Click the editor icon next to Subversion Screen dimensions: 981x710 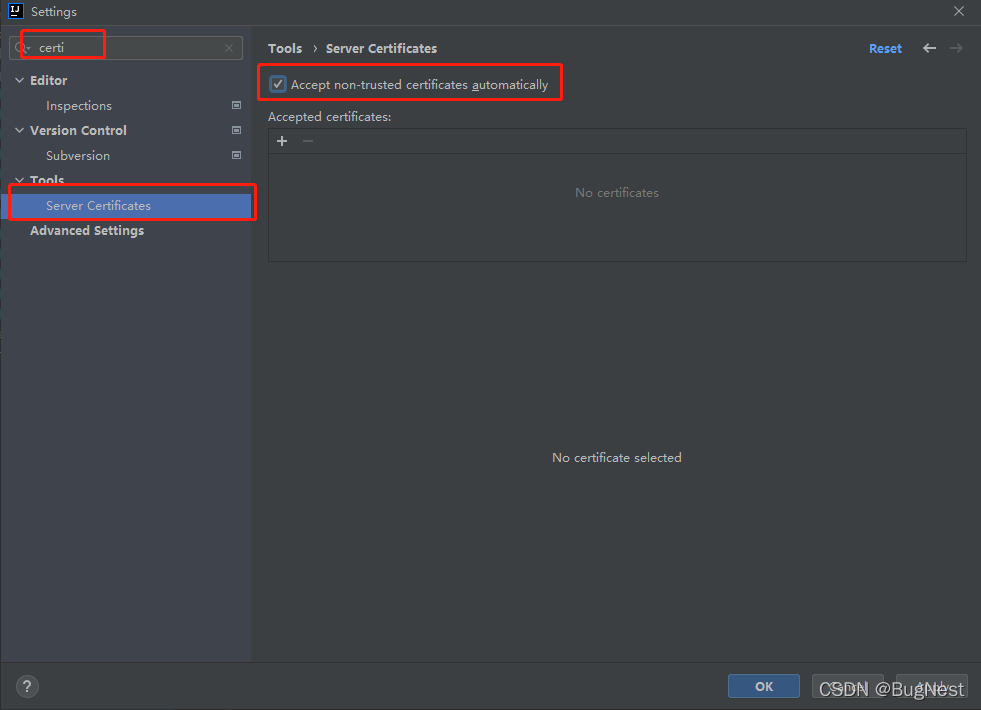(x=236, y=155)
